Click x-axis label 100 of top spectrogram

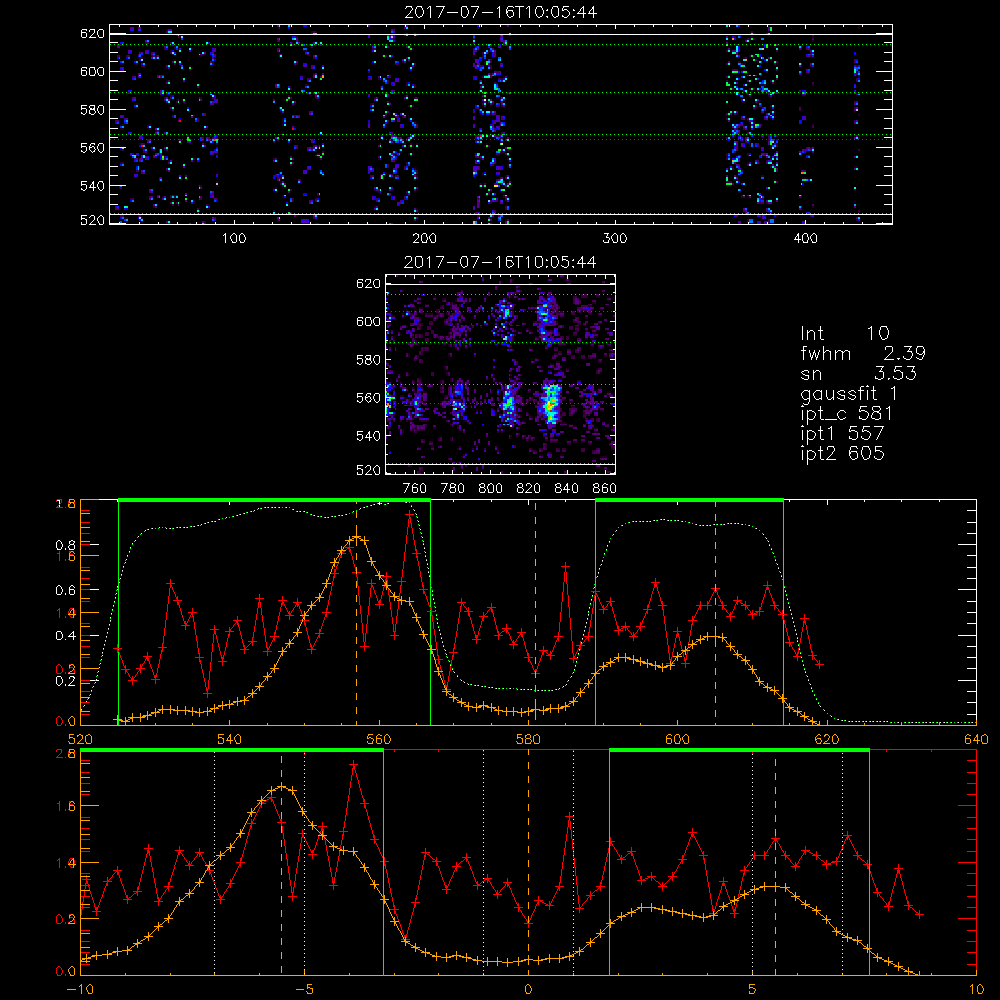point(234,239)
